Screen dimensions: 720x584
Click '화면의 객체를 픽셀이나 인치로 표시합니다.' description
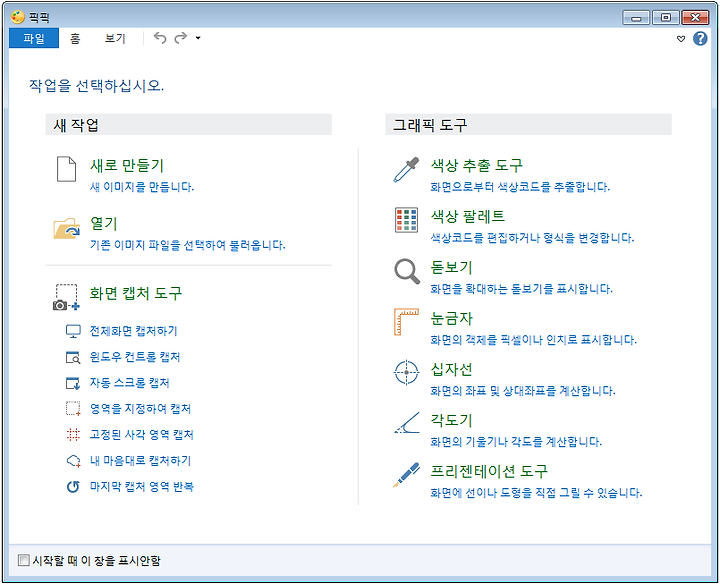pyautogui.click(x=533, y=340)
